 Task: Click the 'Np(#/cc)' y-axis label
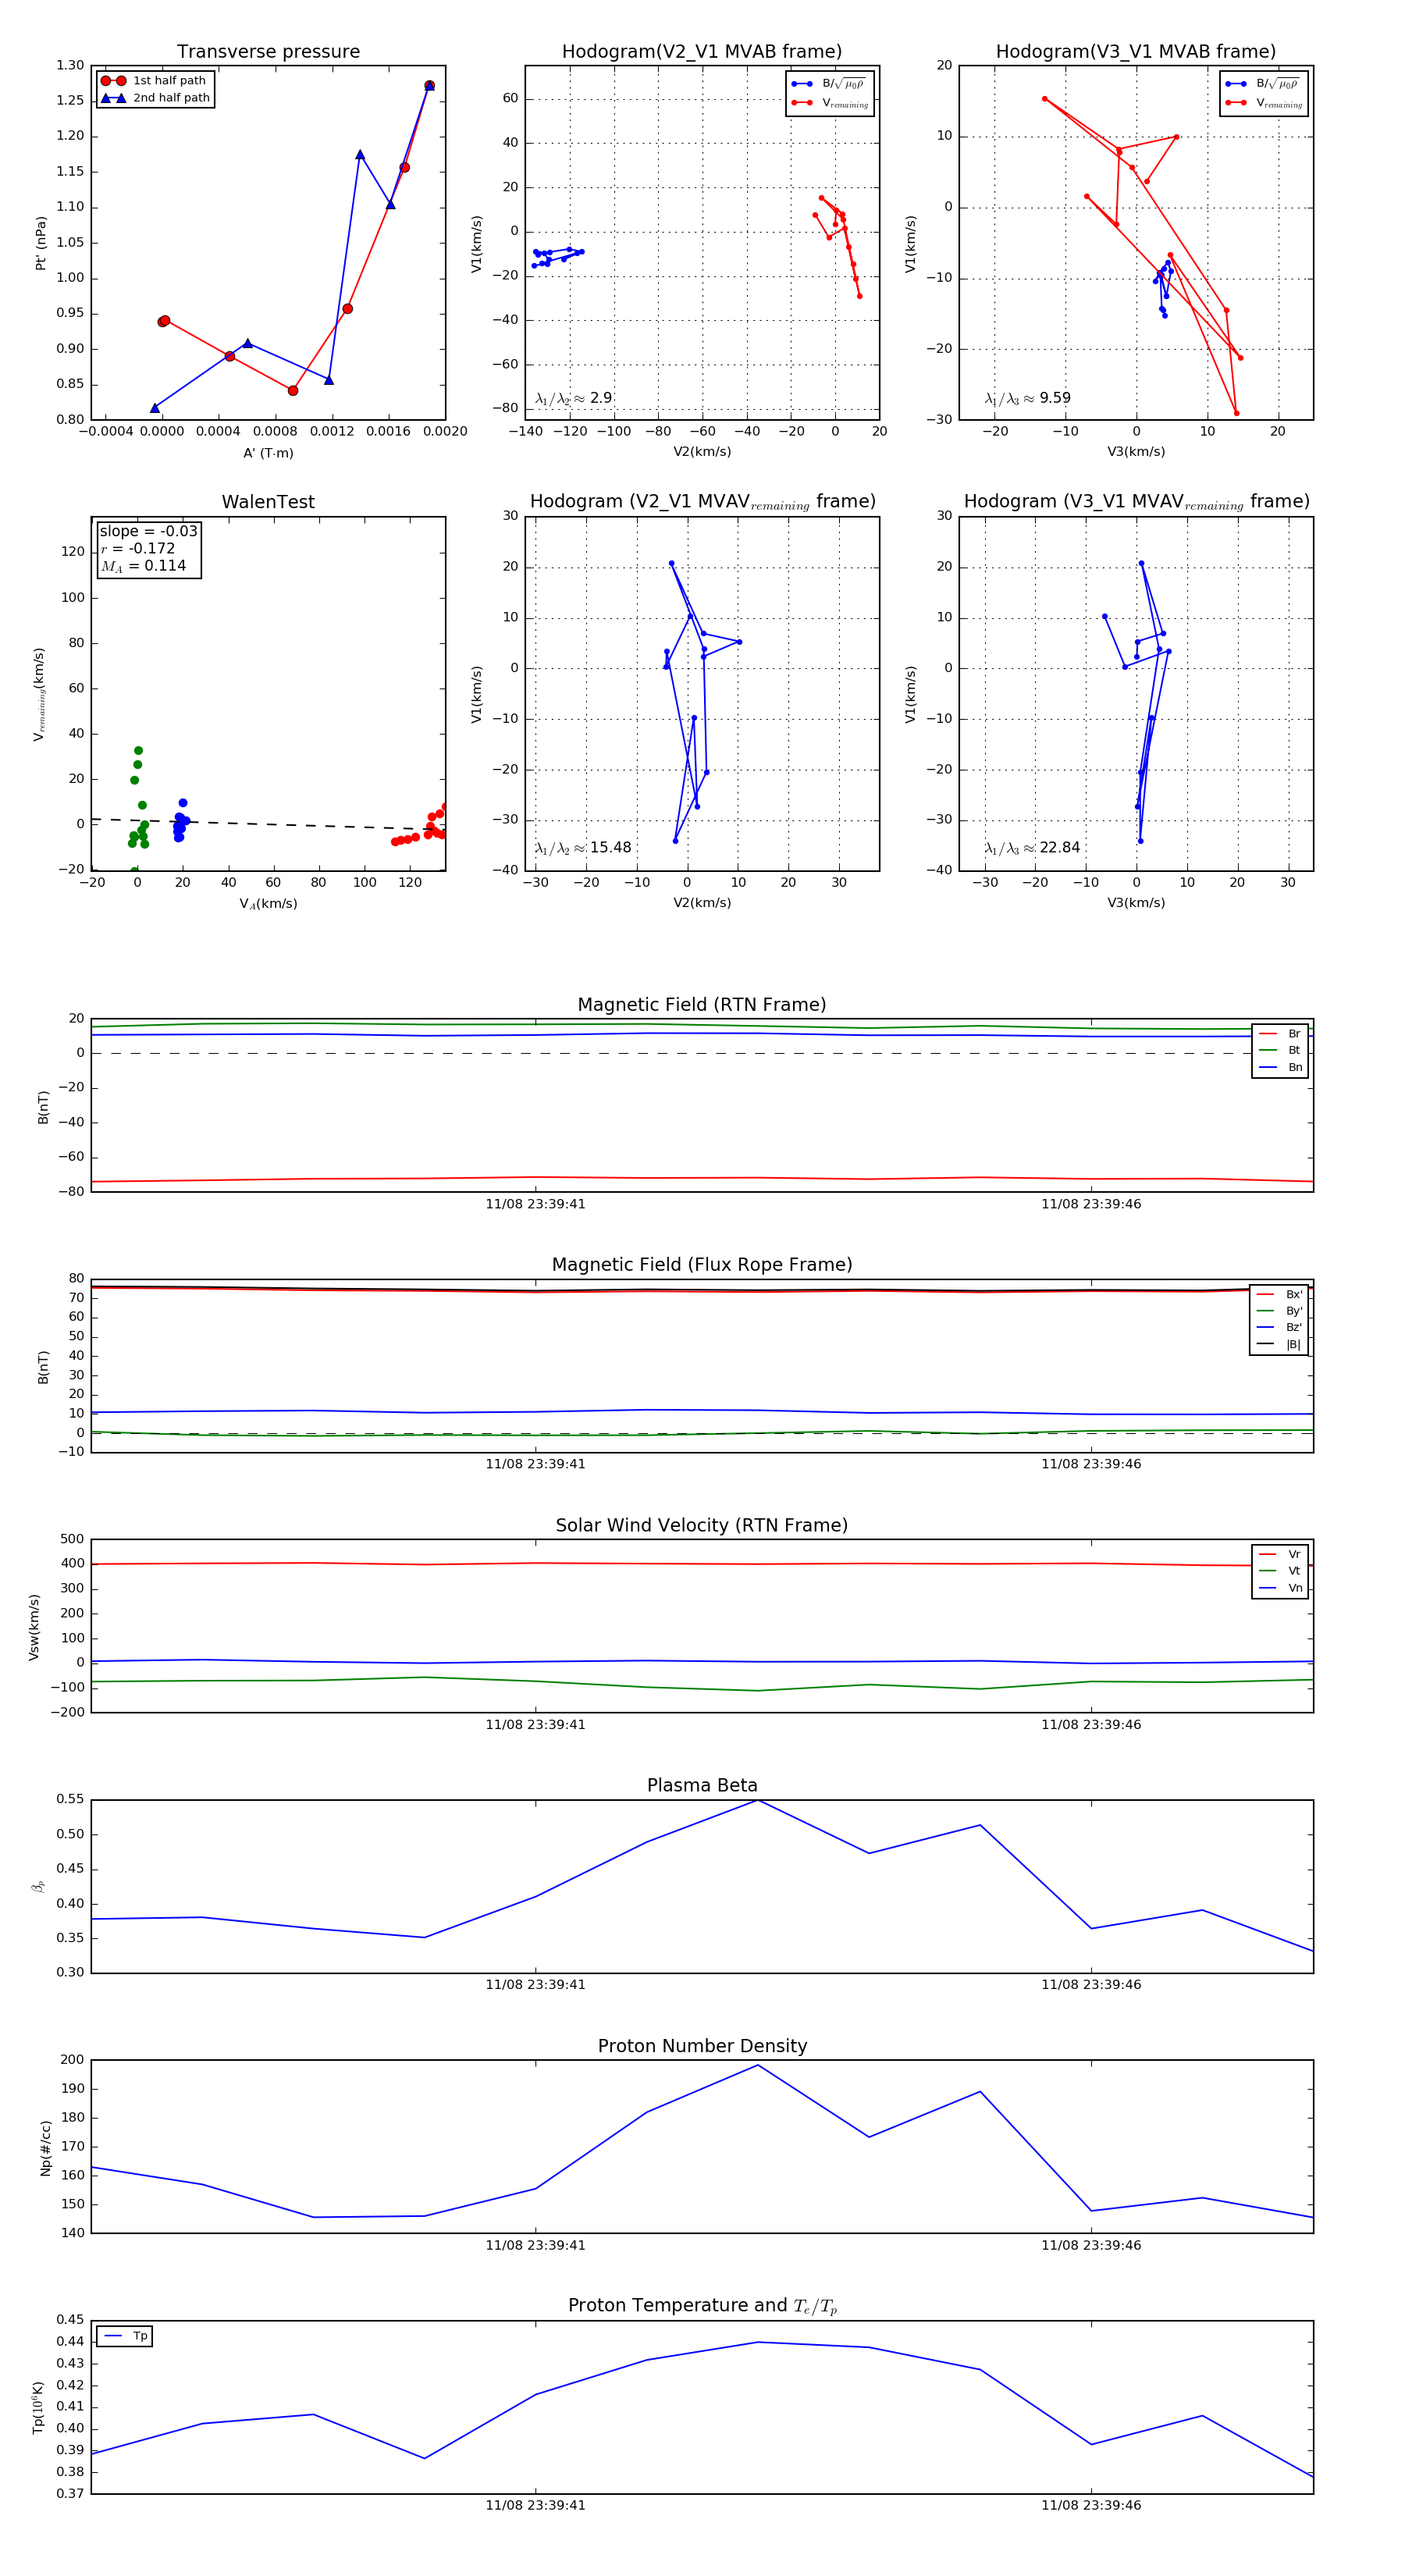tap(45, 2148)
